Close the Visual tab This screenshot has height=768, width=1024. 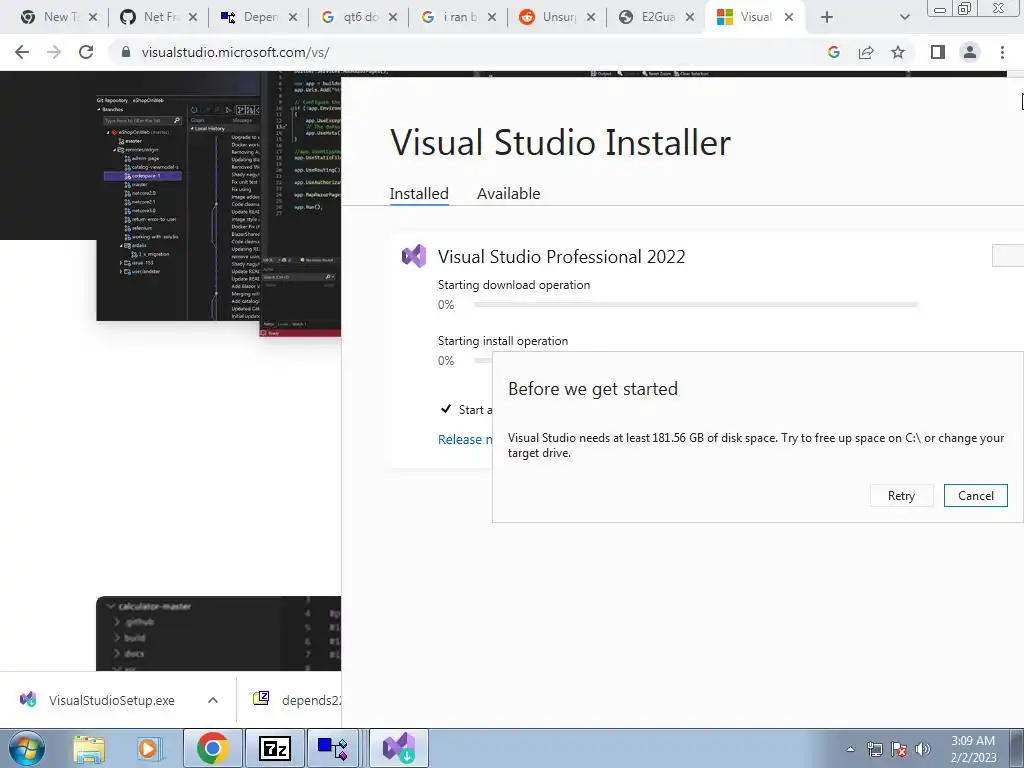[x=789, y=18]
